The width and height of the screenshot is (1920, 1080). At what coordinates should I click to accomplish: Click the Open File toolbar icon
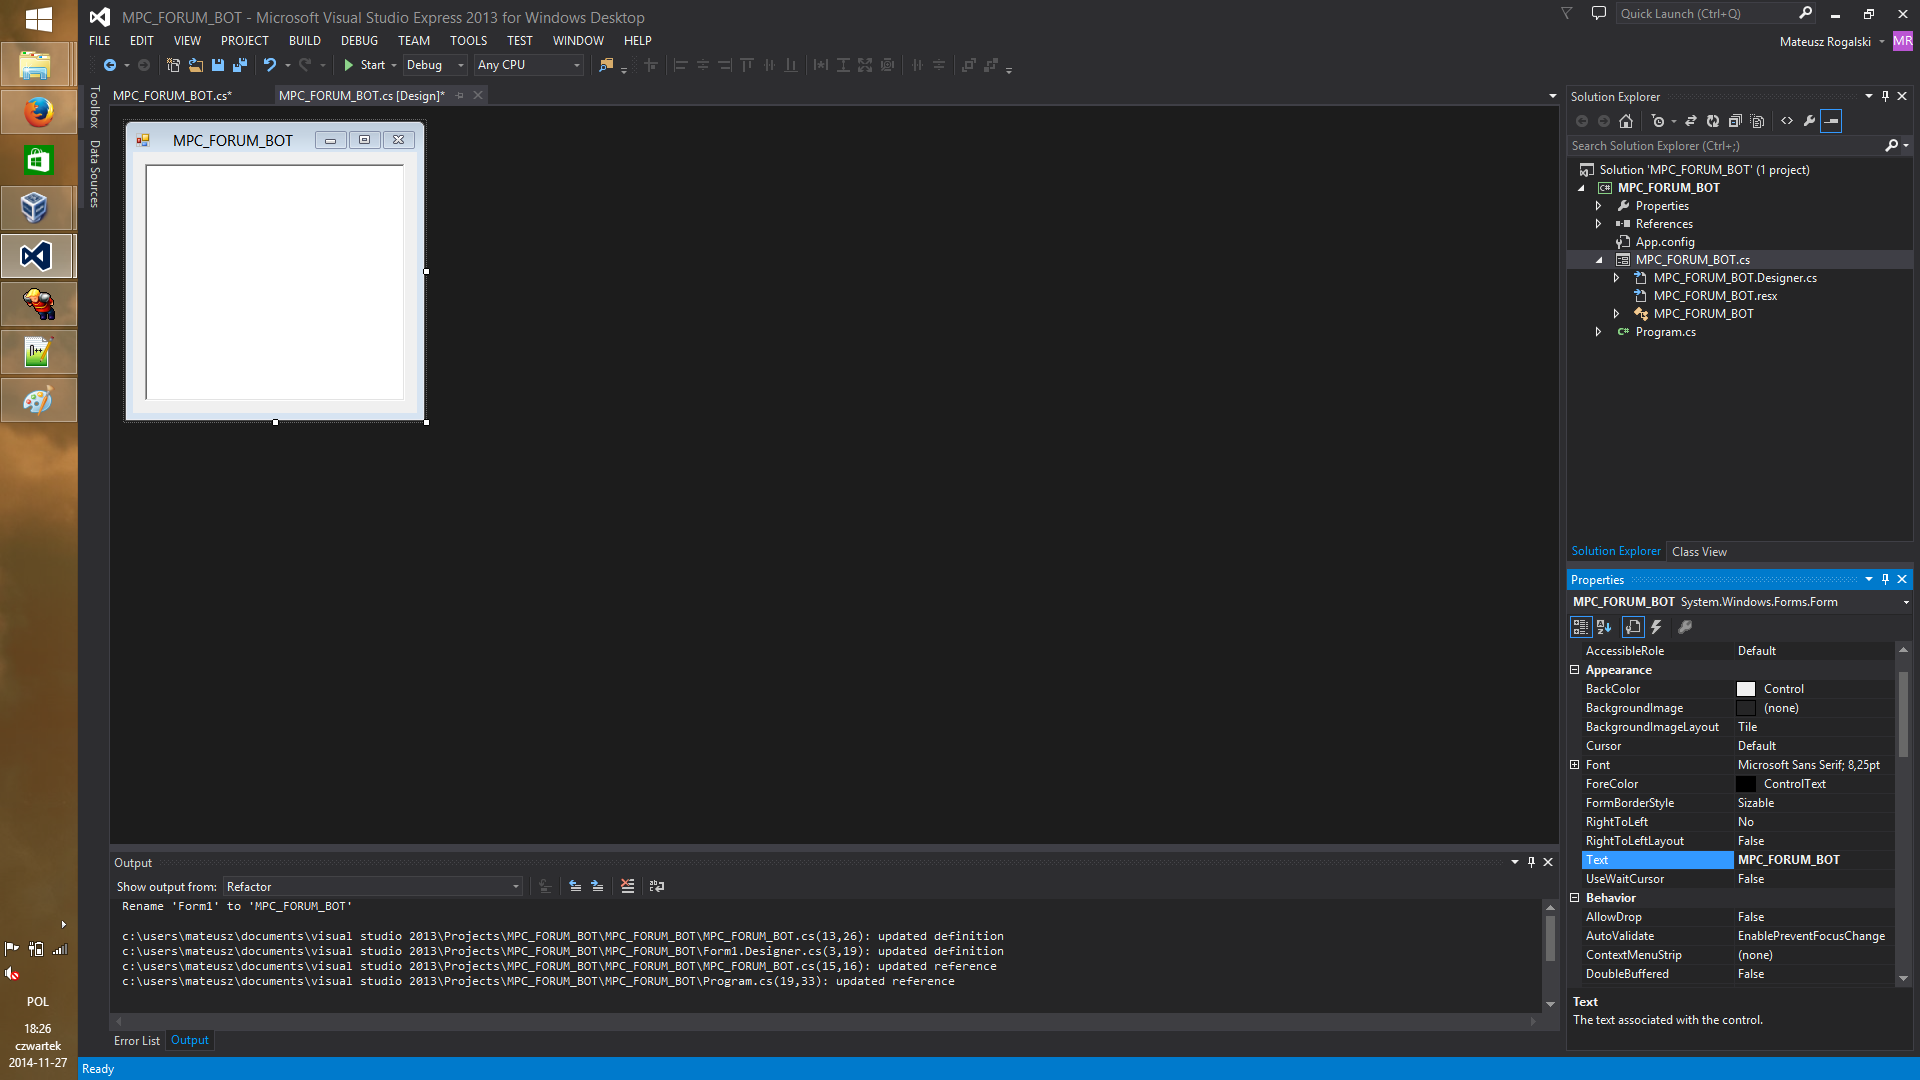coord(195,65)
